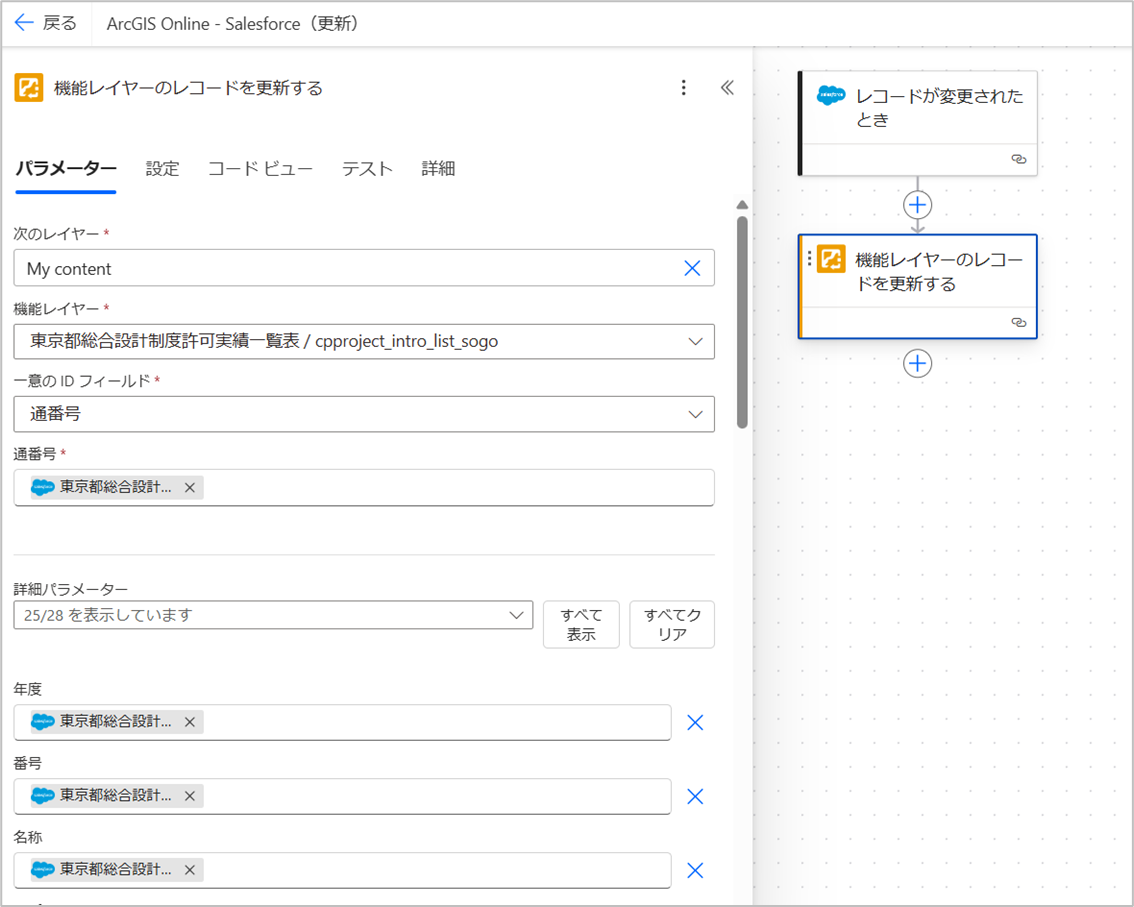
Task: Click the 番号 input field
Action: [342, 796]
